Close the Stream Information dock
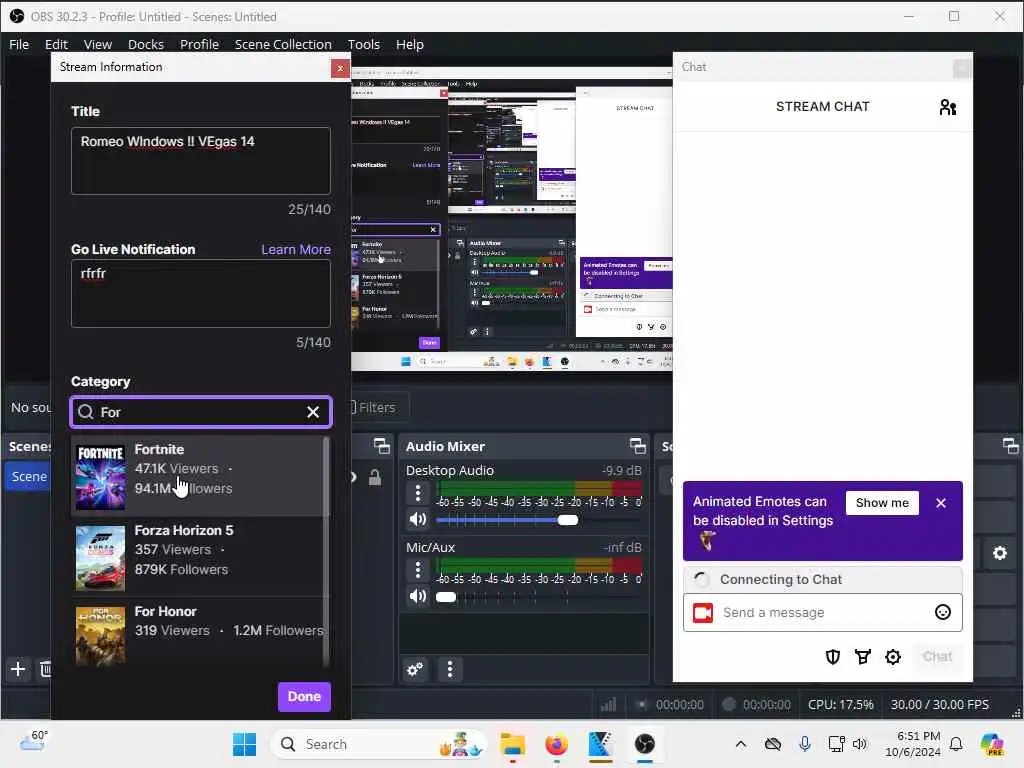The image size is (1024, 768). click(x=340, y=68)
